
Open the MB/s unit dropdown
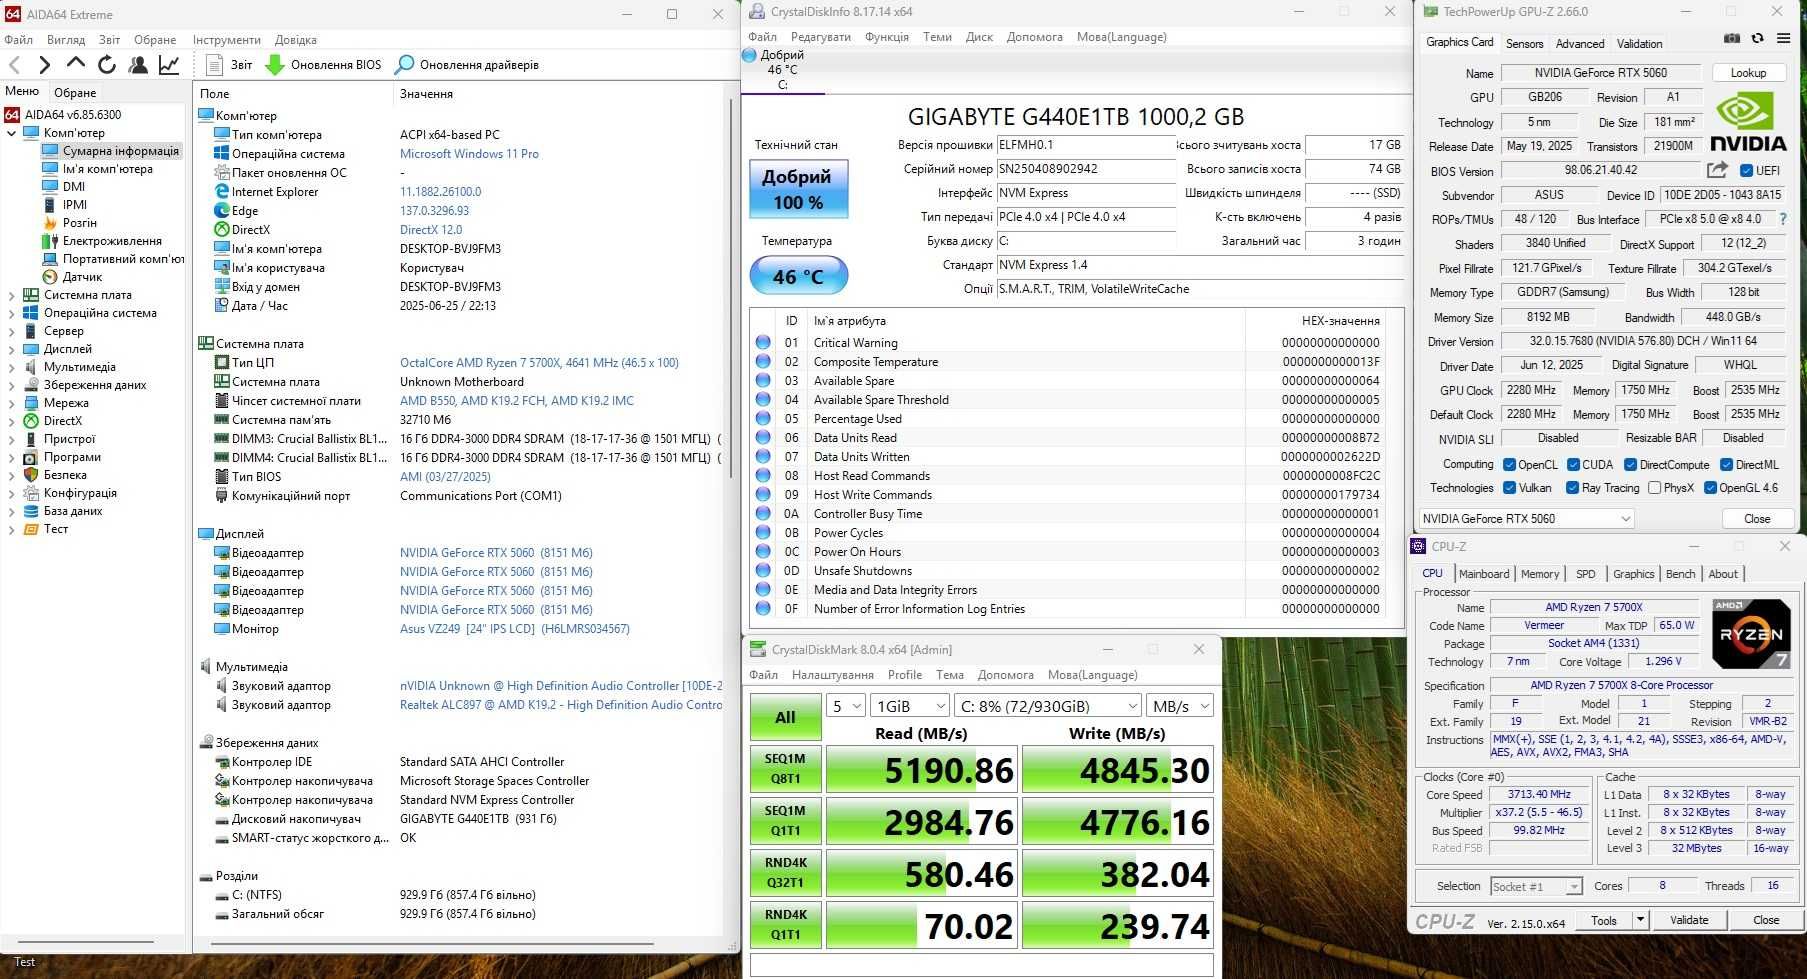[x=1179, y=706]
